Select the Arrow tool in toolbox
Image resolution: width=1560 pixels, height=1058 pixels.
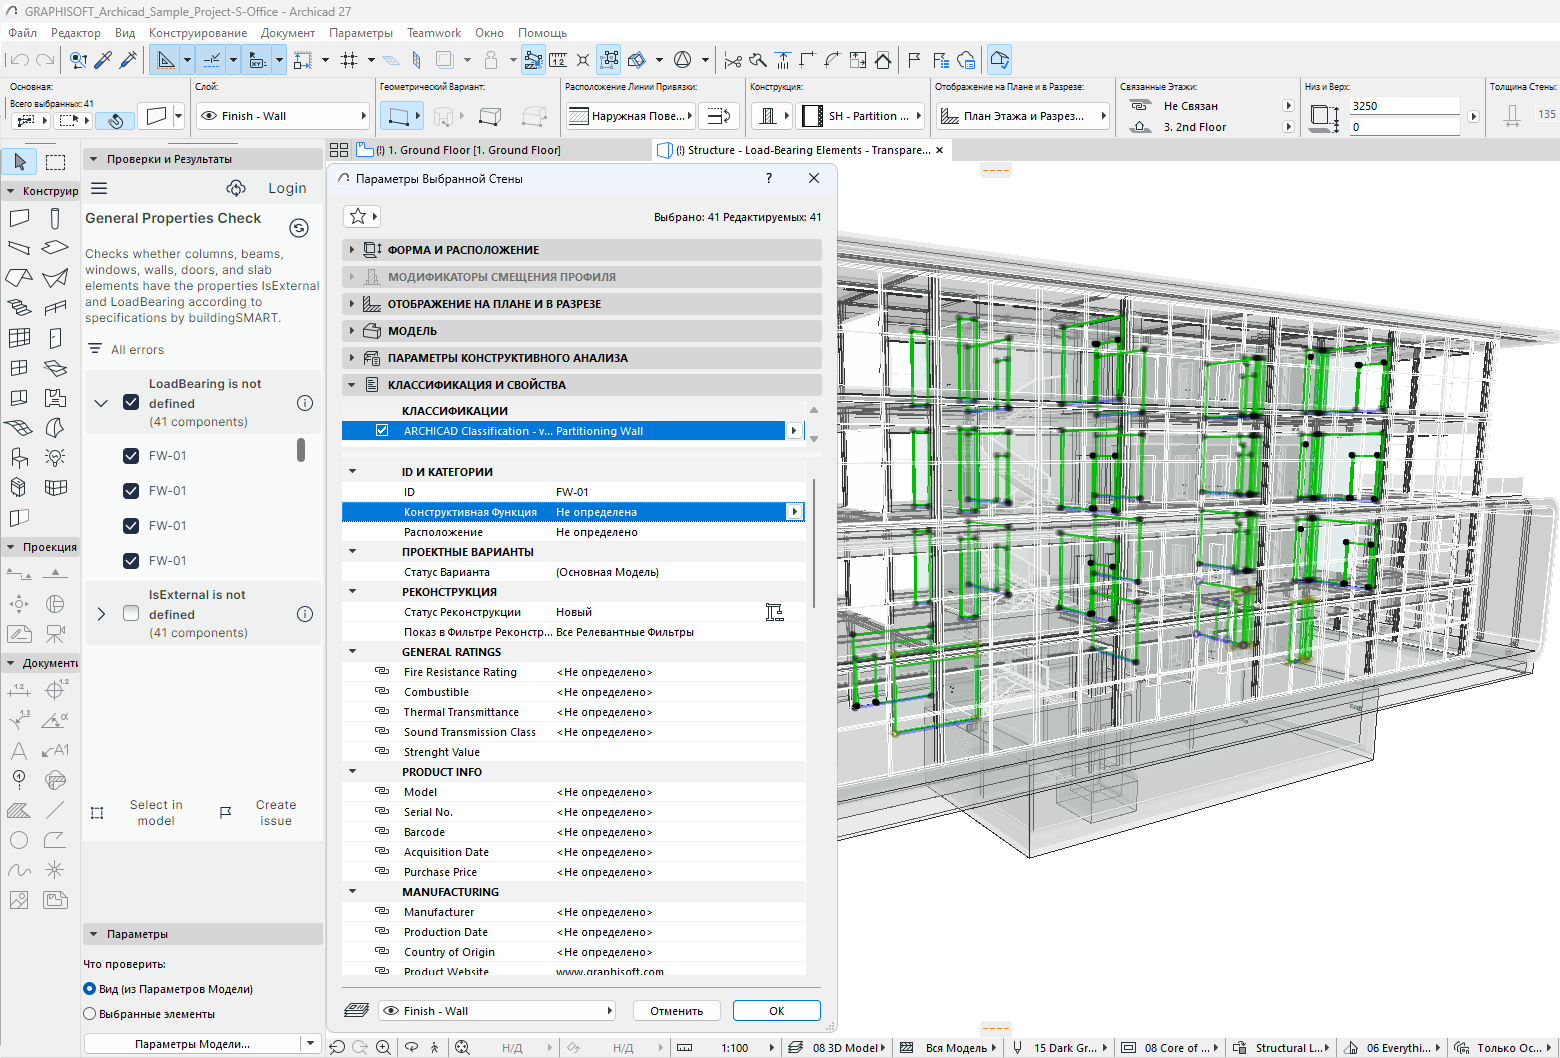[20, 162]
